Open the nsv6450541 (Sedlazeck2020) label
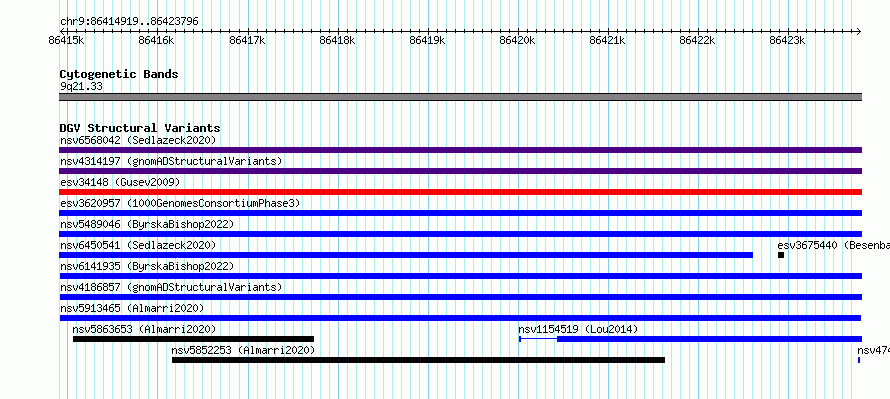 (x=138, y=245)
